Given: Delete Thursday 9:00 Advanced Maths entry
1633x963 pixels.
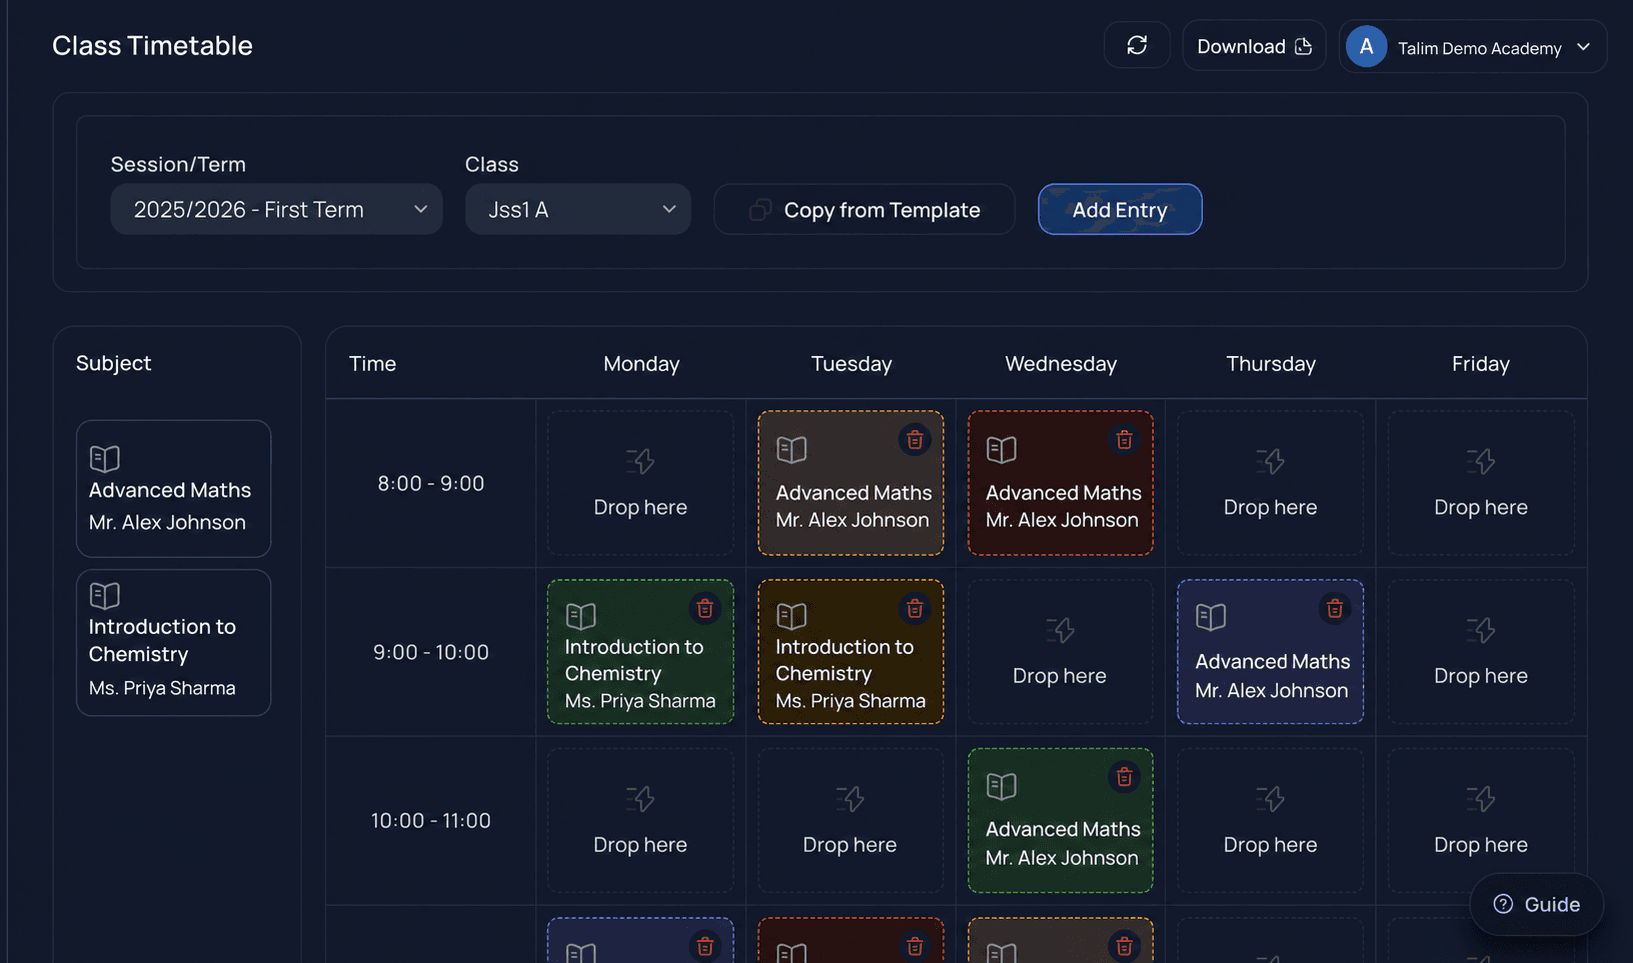Looking at the screenshot, I should tap(1334, 608).
